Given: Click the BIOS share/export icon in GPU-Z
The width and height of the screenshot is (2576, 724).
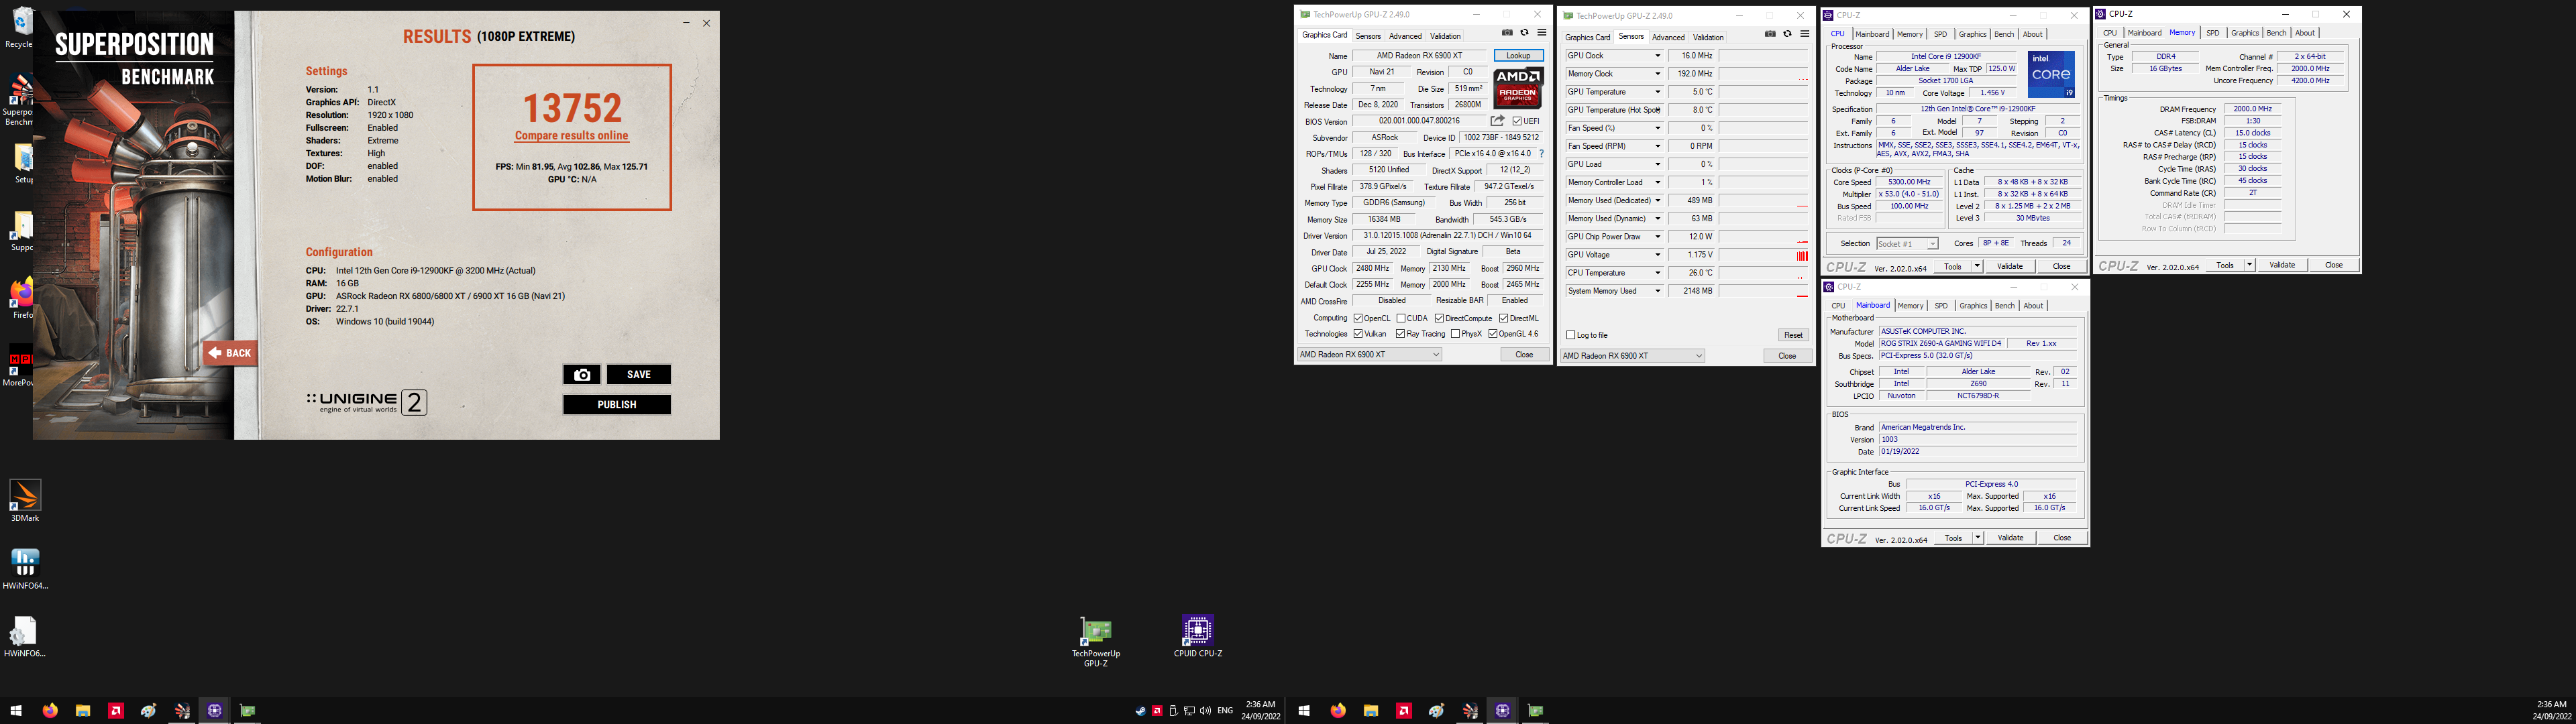Looking at the screenshot, I should tap(1497, 121).
